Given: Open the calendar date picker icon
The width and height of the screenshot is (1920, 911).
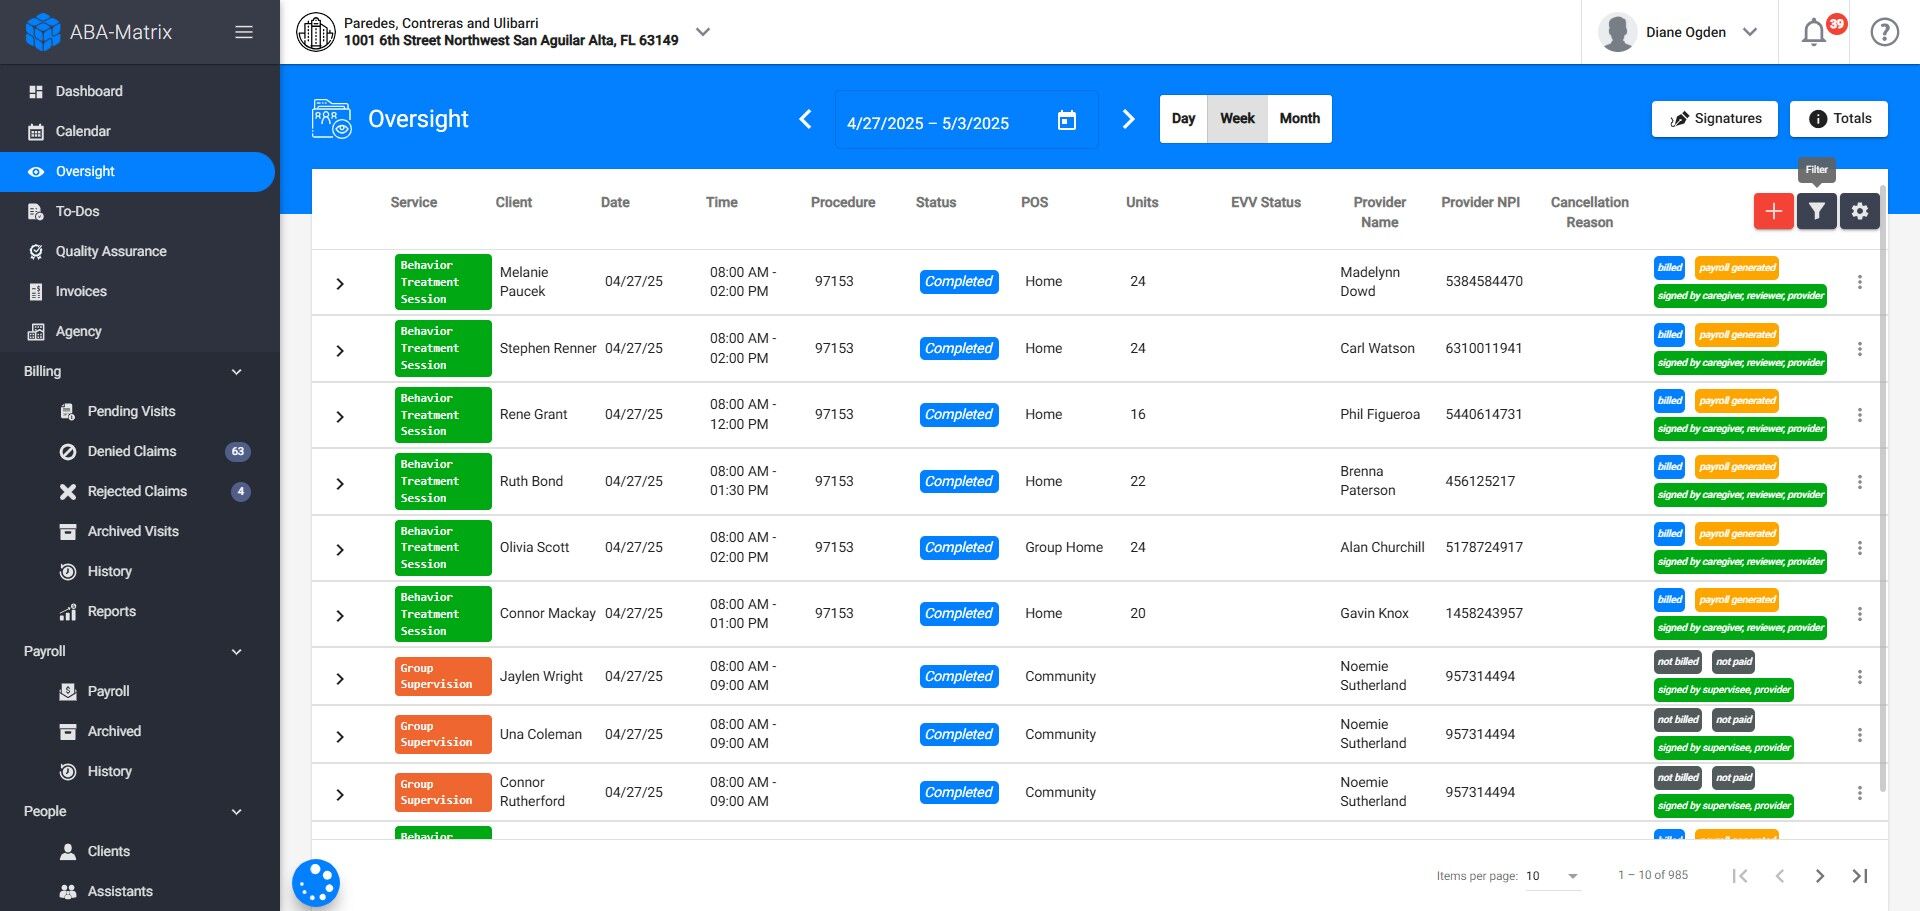Looking at the screenshot, I should click(x=1067, y=121).
